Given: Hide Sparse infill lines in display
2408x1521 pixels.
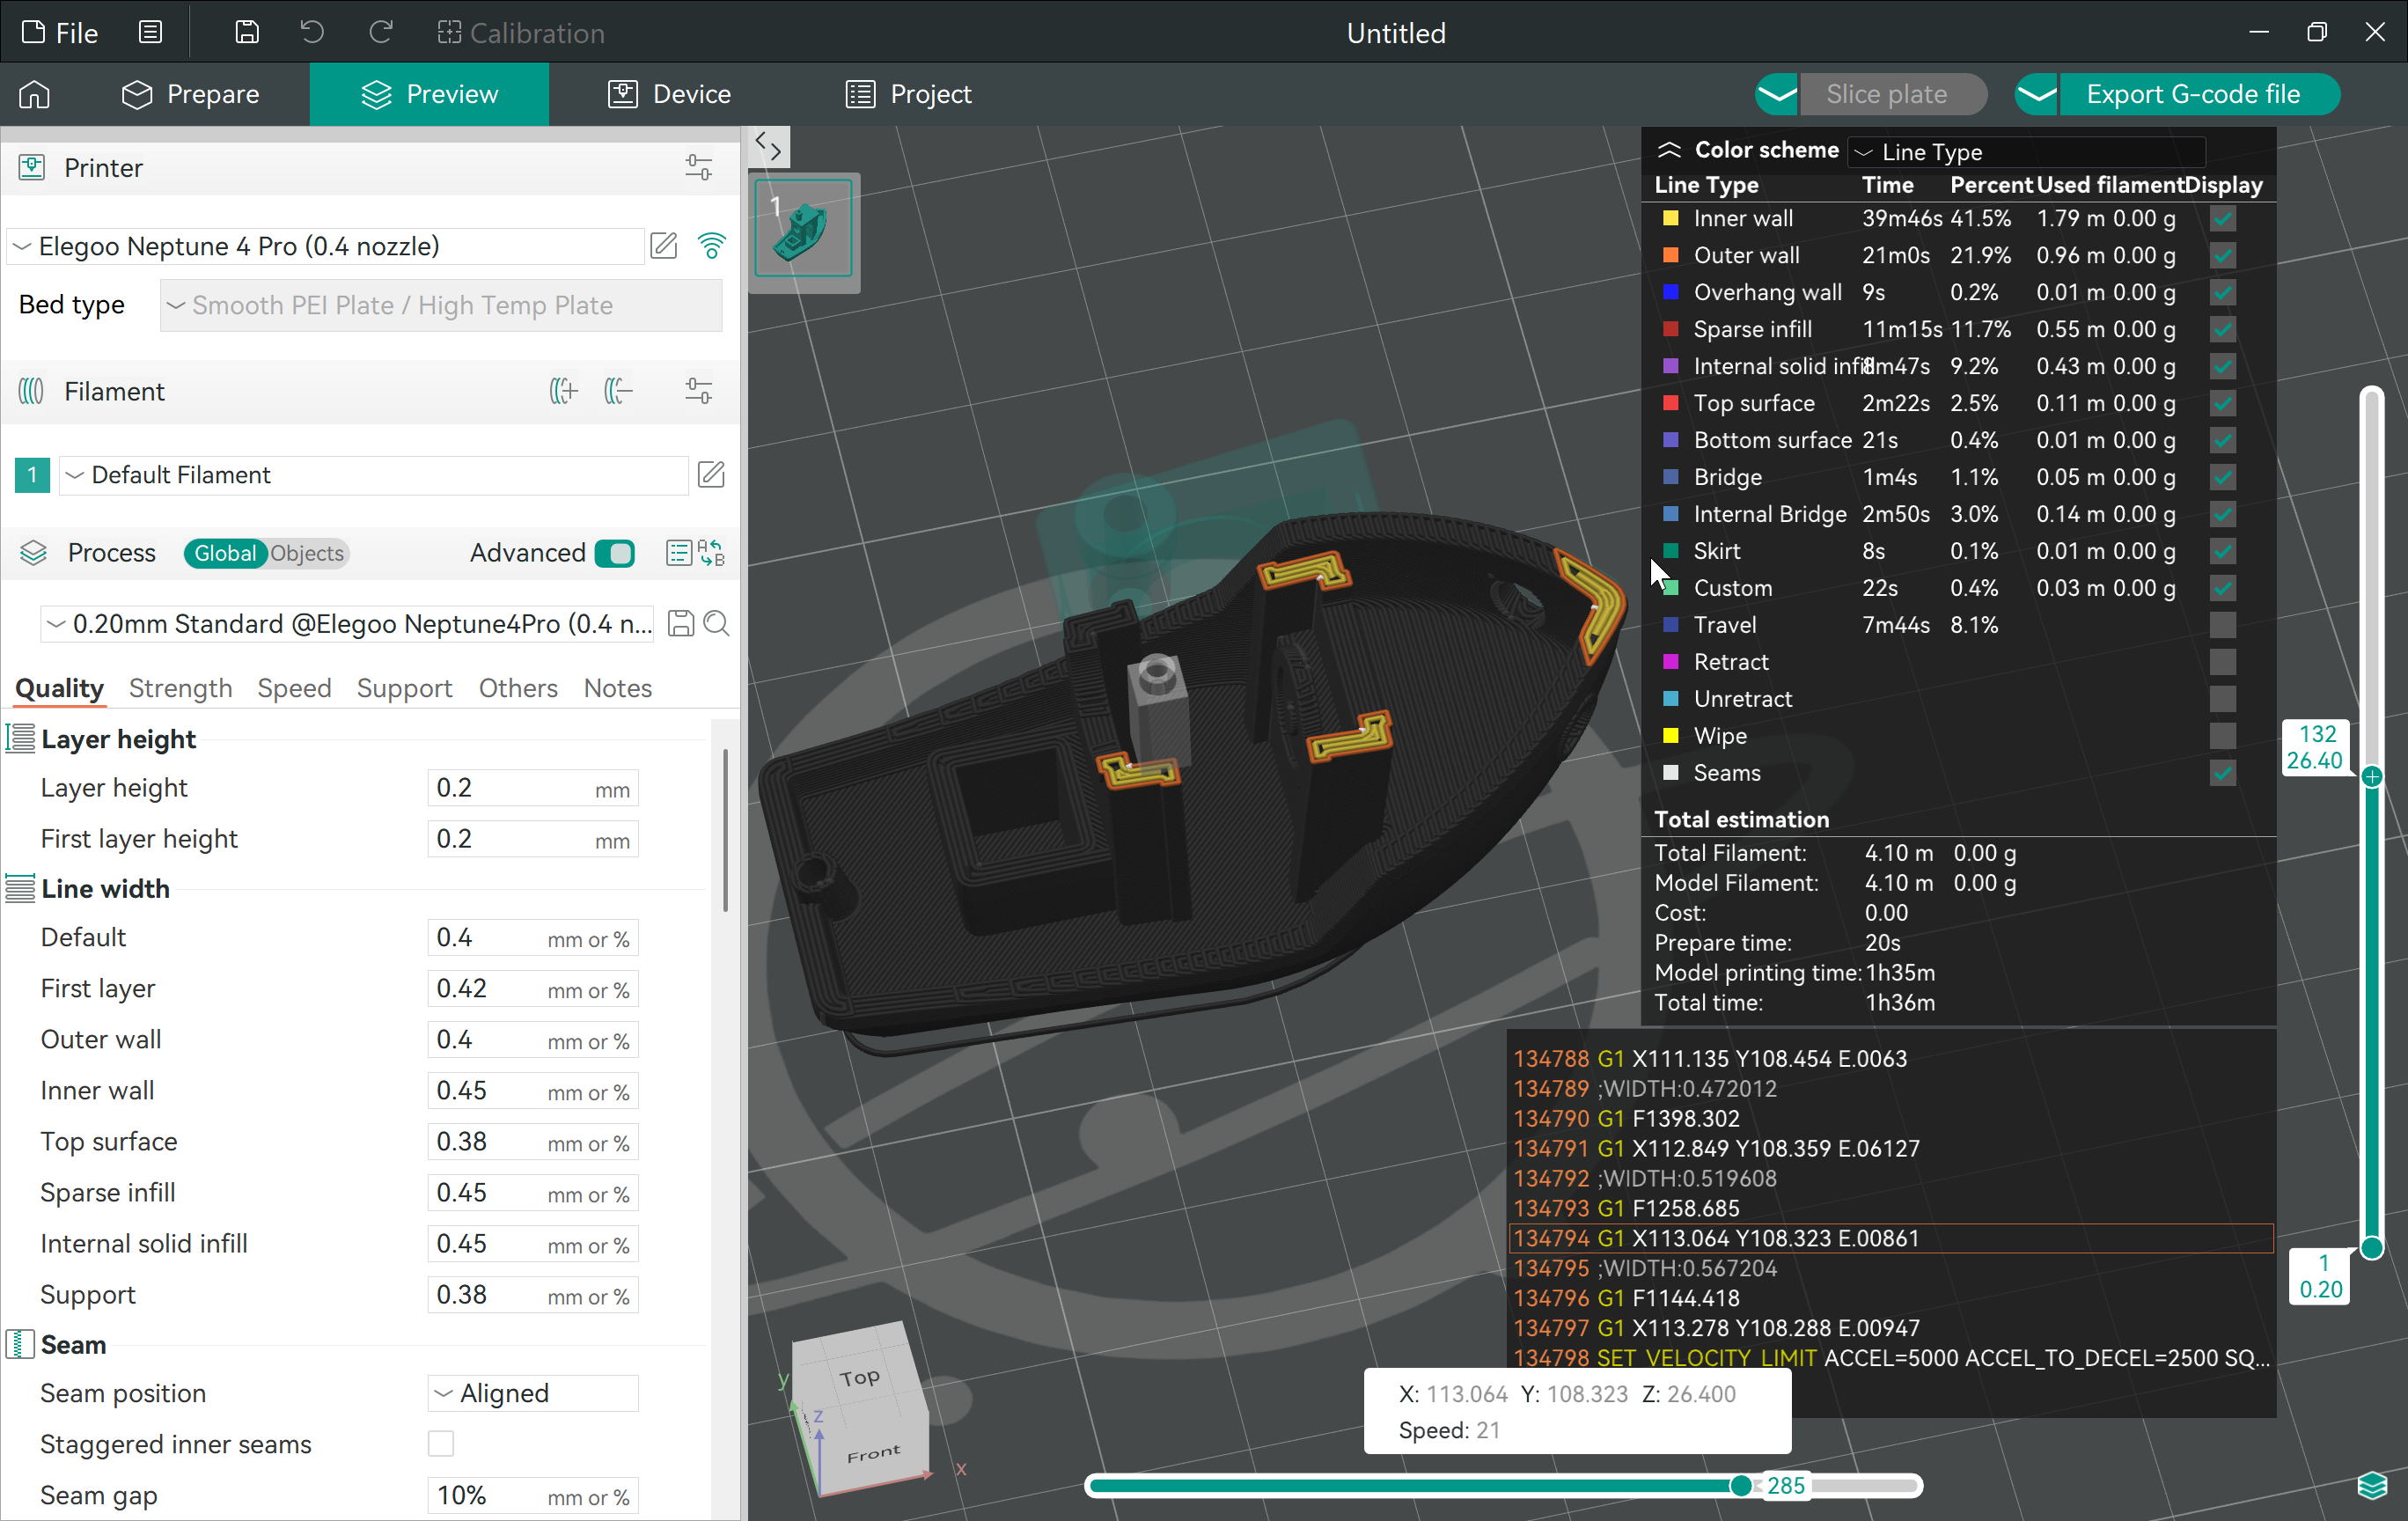Looking at the screenshot, I should [x=2222, y=329].
